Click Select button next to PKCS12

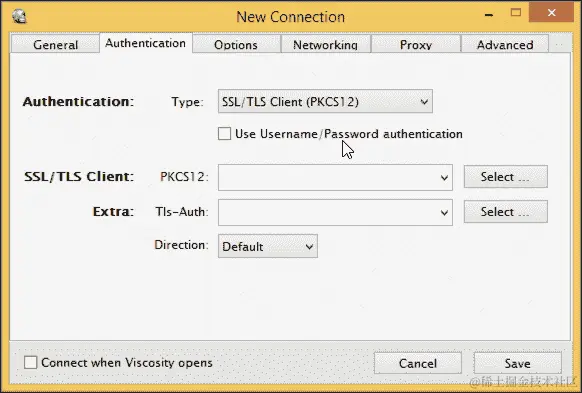[x=506, y=177]
